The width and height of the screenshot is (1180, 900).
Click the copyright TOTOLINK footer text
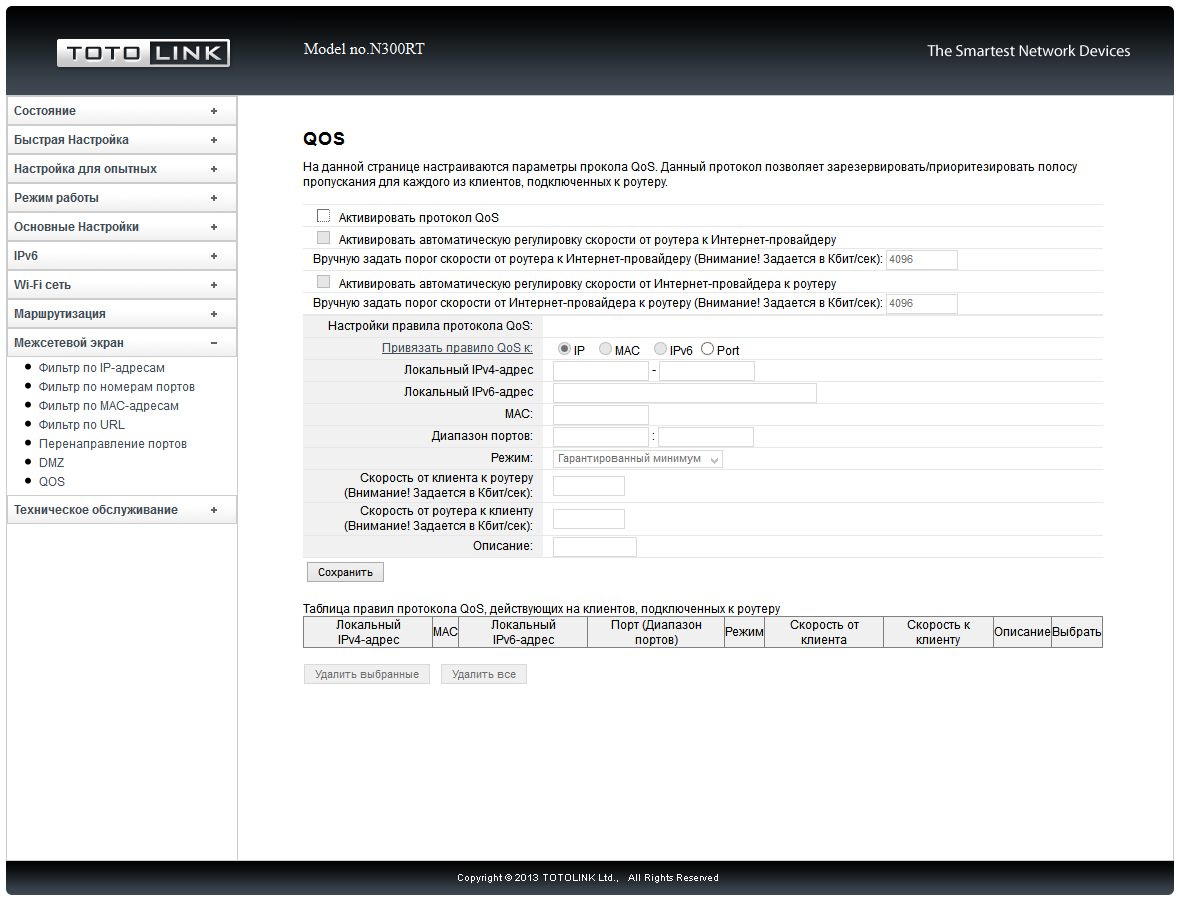[588, 877]
